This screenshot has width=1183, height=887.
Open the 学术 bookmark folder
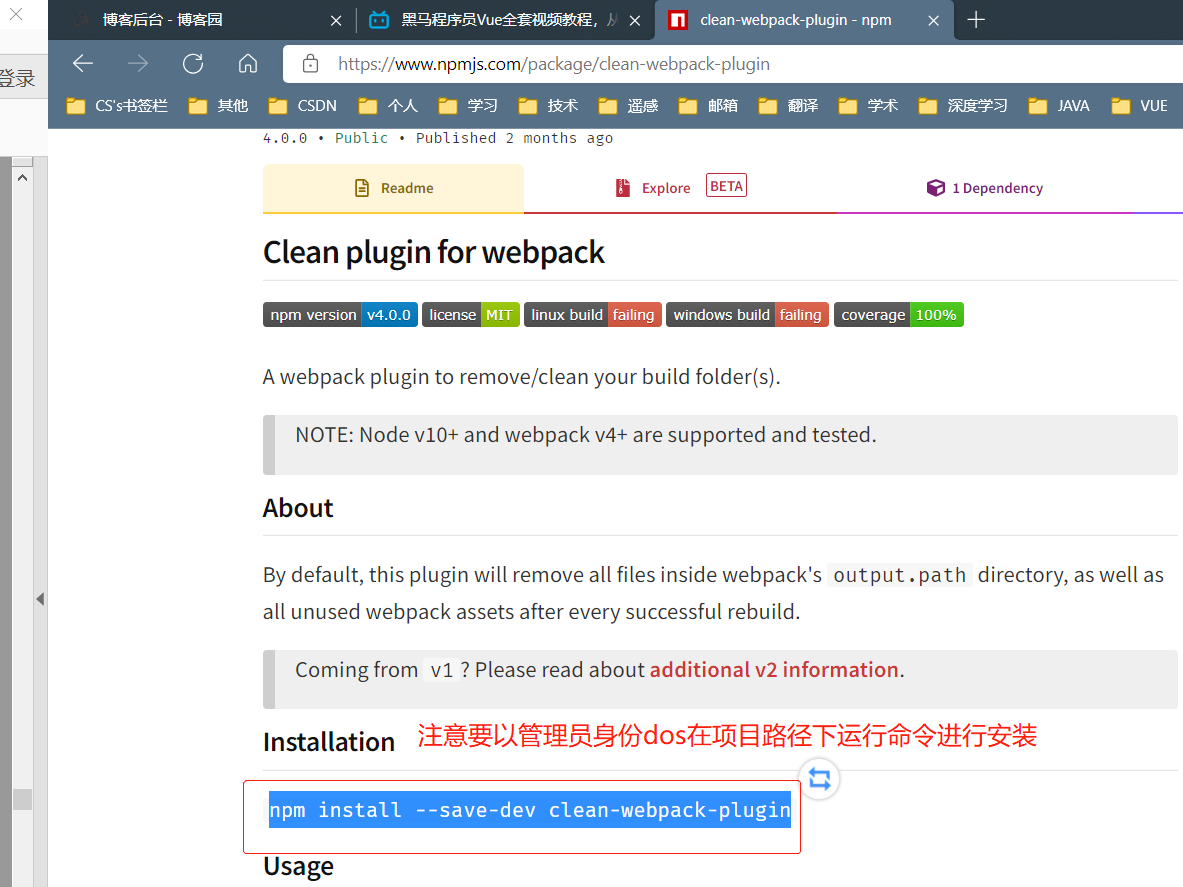point(868,106)
